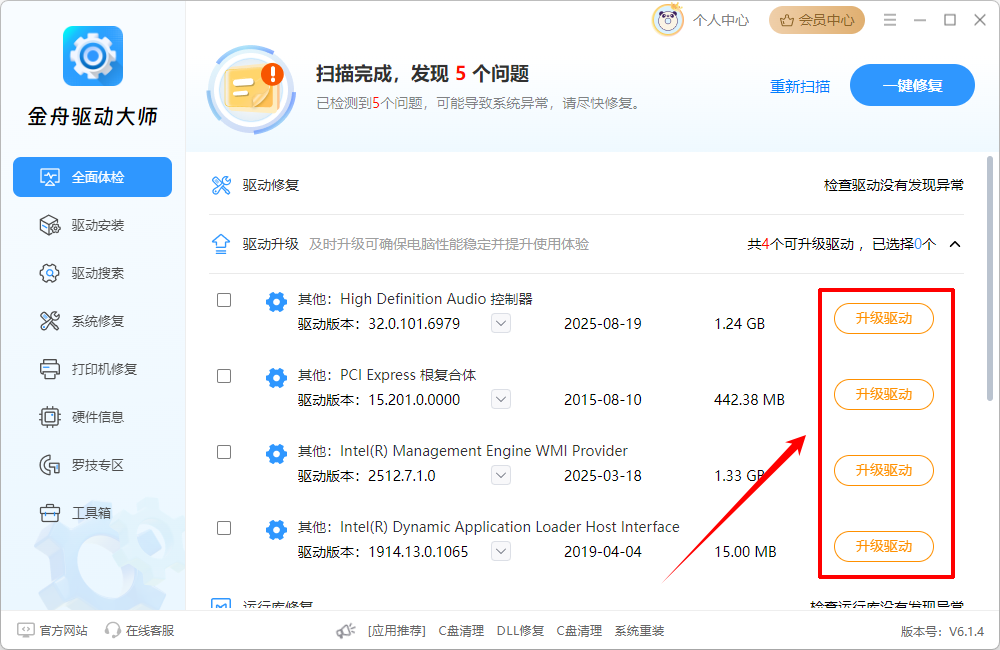1000x650 pixels.
Task: Tick checkbox for PCI Express 根复合体
Action: tap(224, 376)
